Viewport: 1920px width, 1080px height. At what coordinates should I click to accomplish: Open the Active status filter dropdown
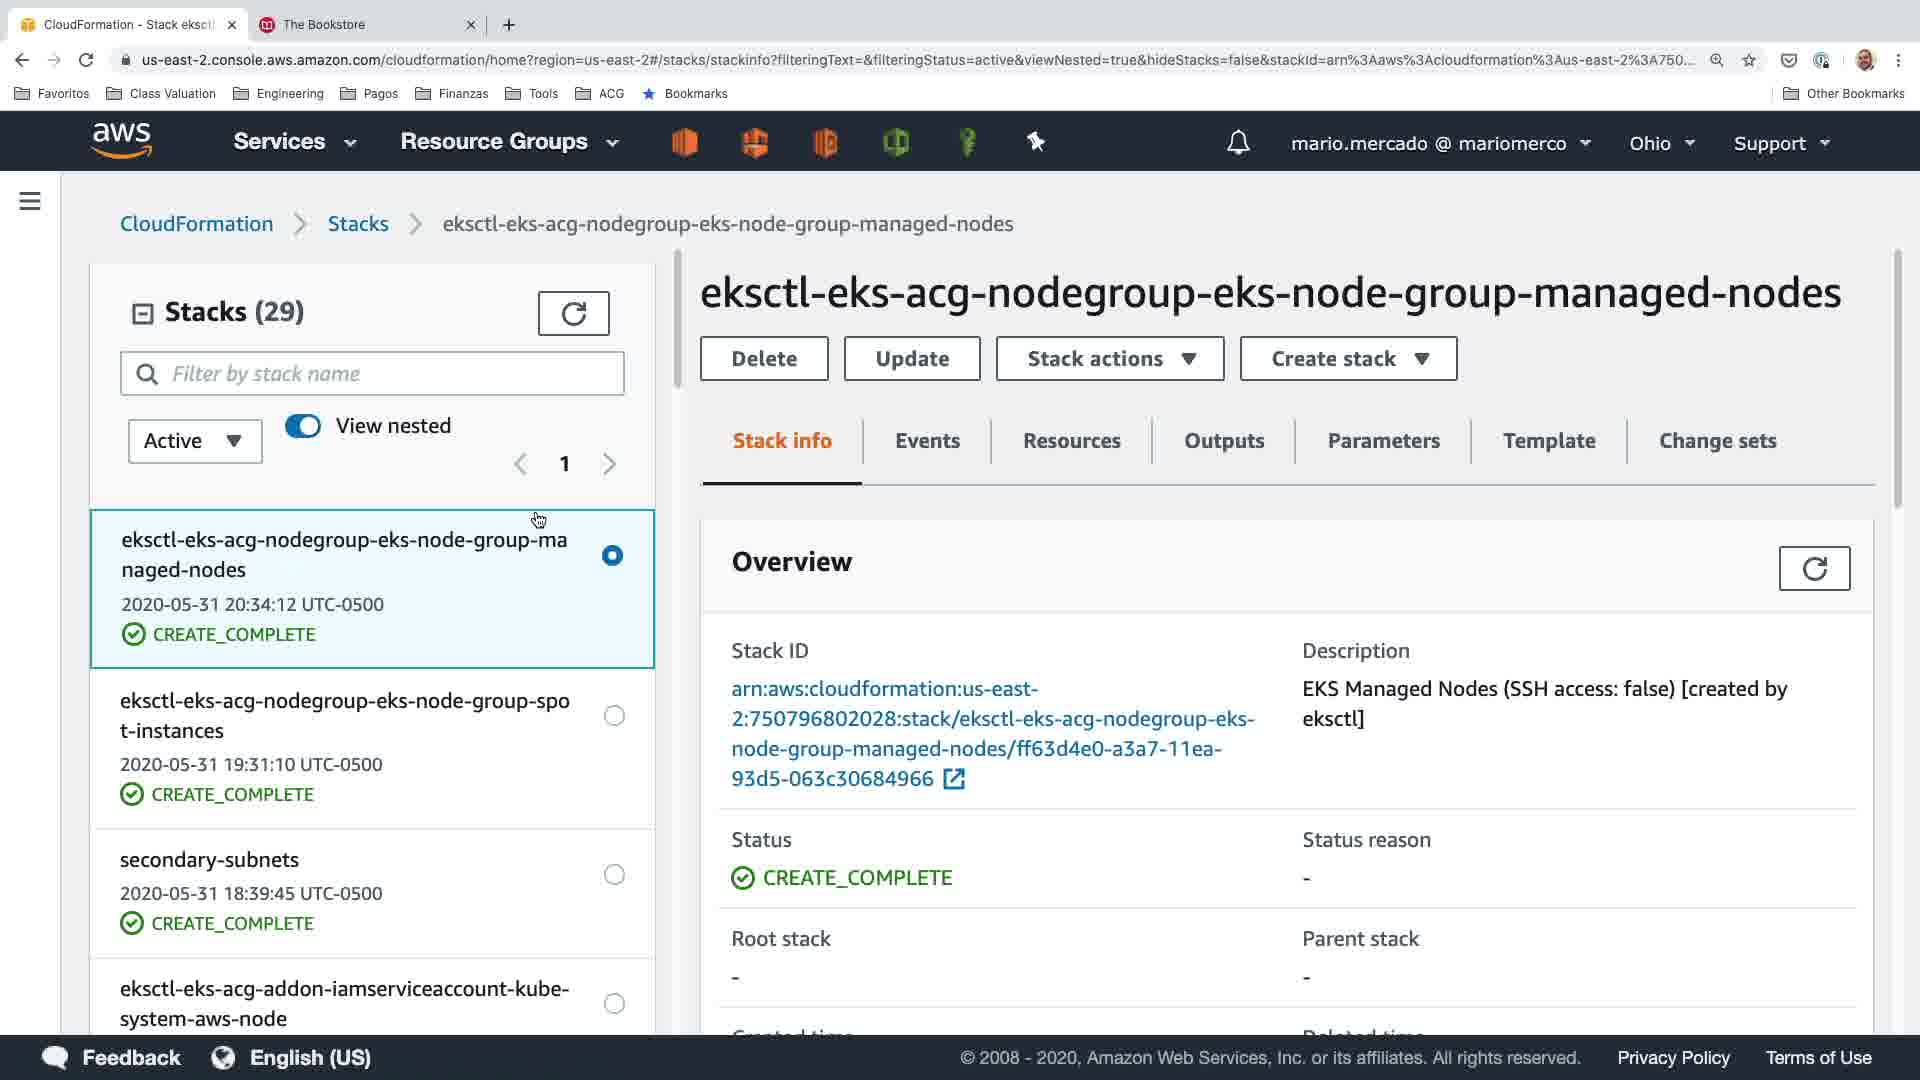[x=195, y=441]
